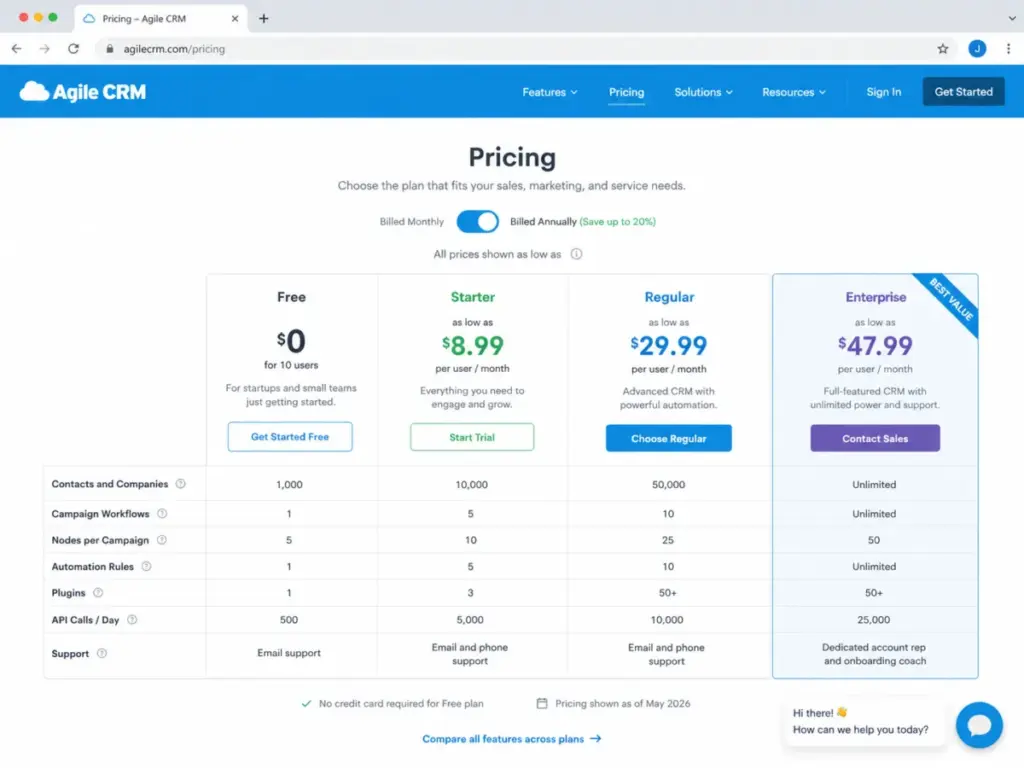Expand the Resources dropdown menu
Screen dimensions: 1024x768
(794, 92)
